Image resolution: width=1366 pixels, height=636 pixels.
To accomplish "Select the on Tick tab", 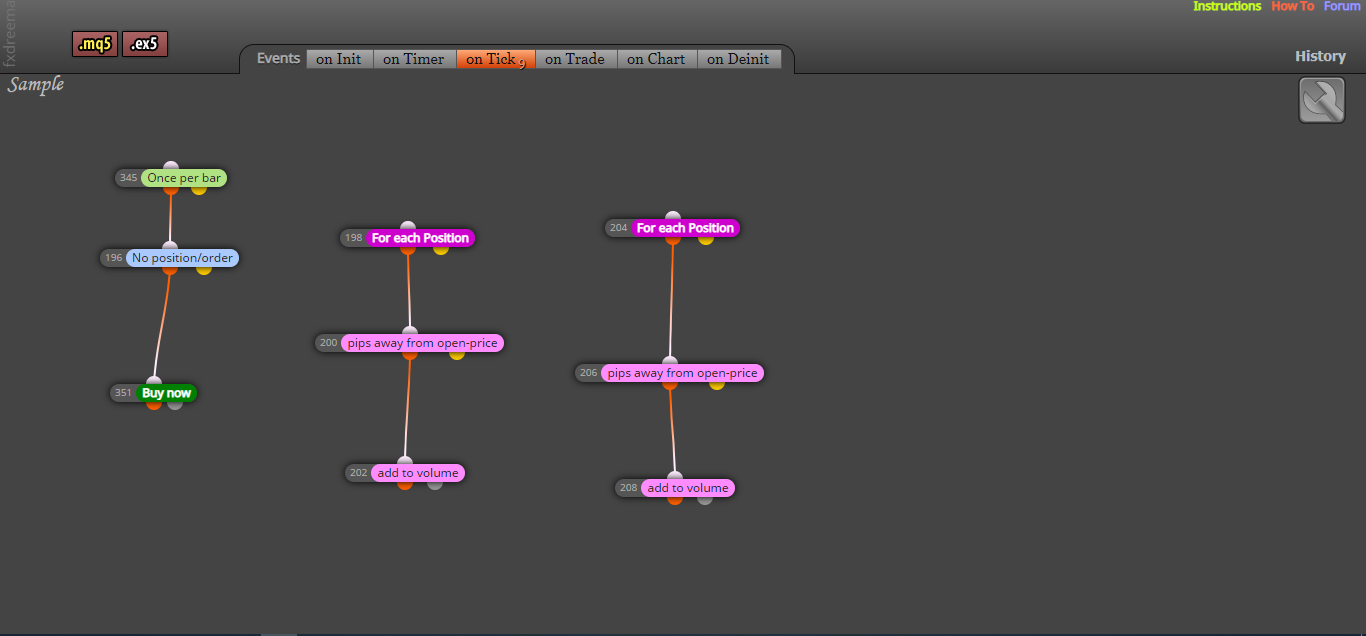I will [496, 59].
